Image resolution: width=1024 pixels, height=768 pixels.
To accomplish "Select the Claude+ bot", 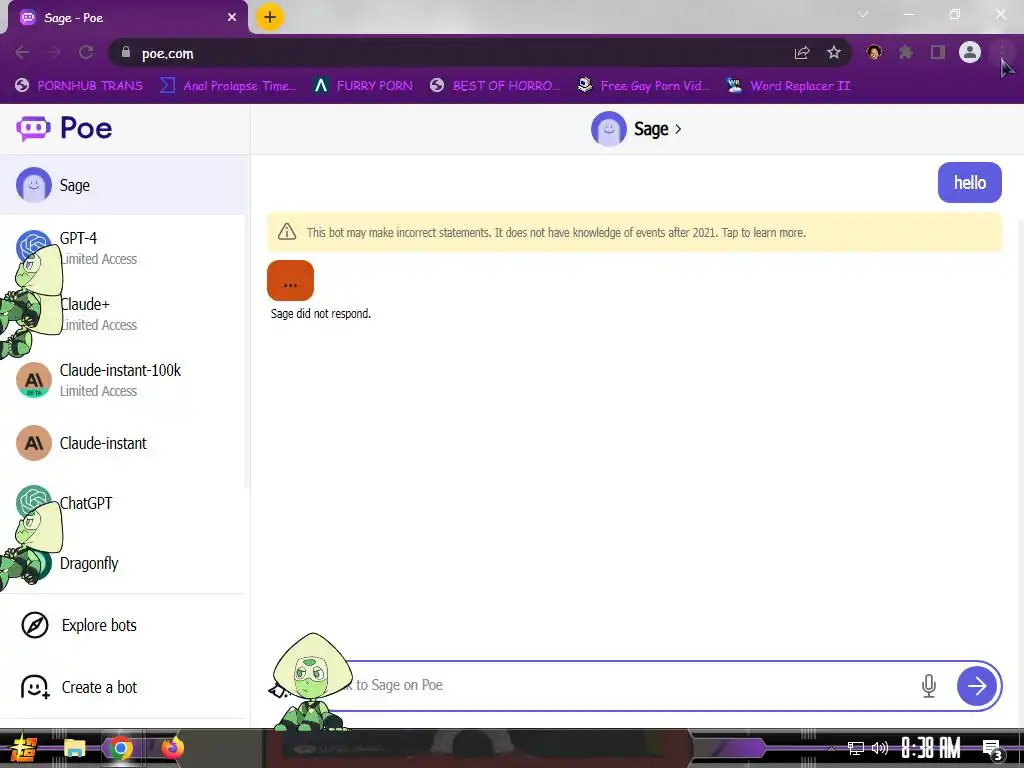I will [123, 314].
